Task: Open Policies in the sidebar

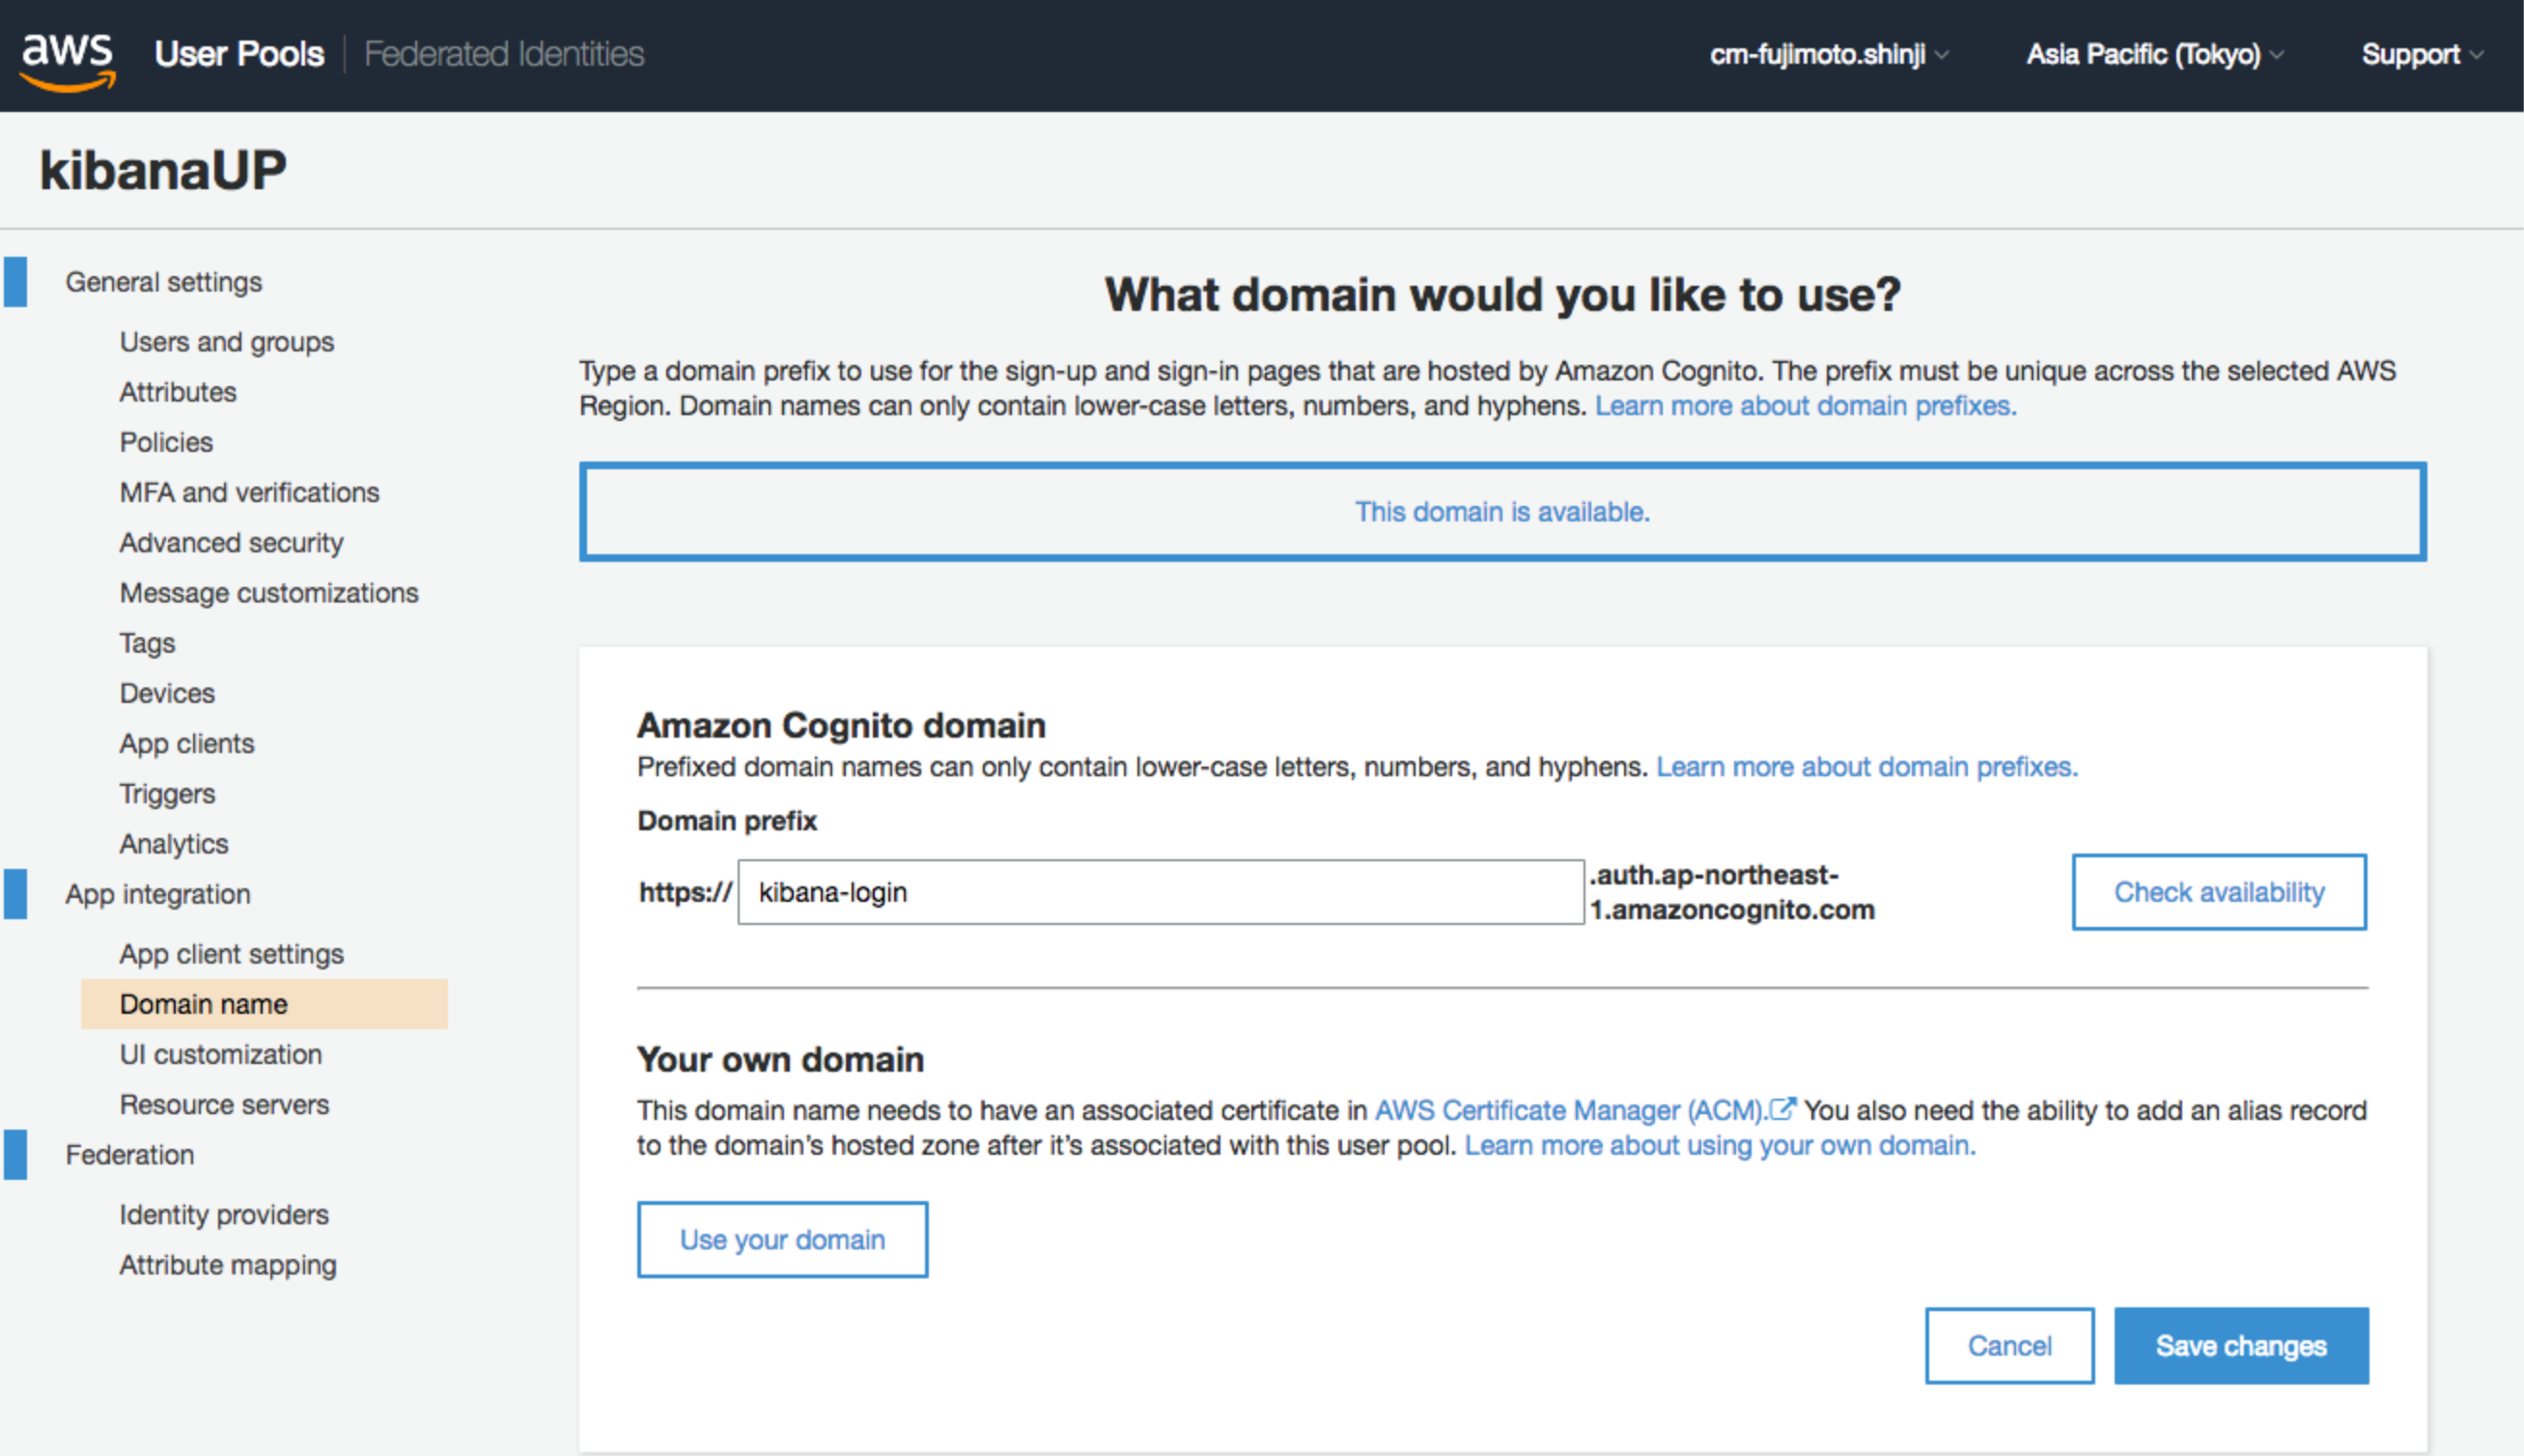Action: point(166,442)
